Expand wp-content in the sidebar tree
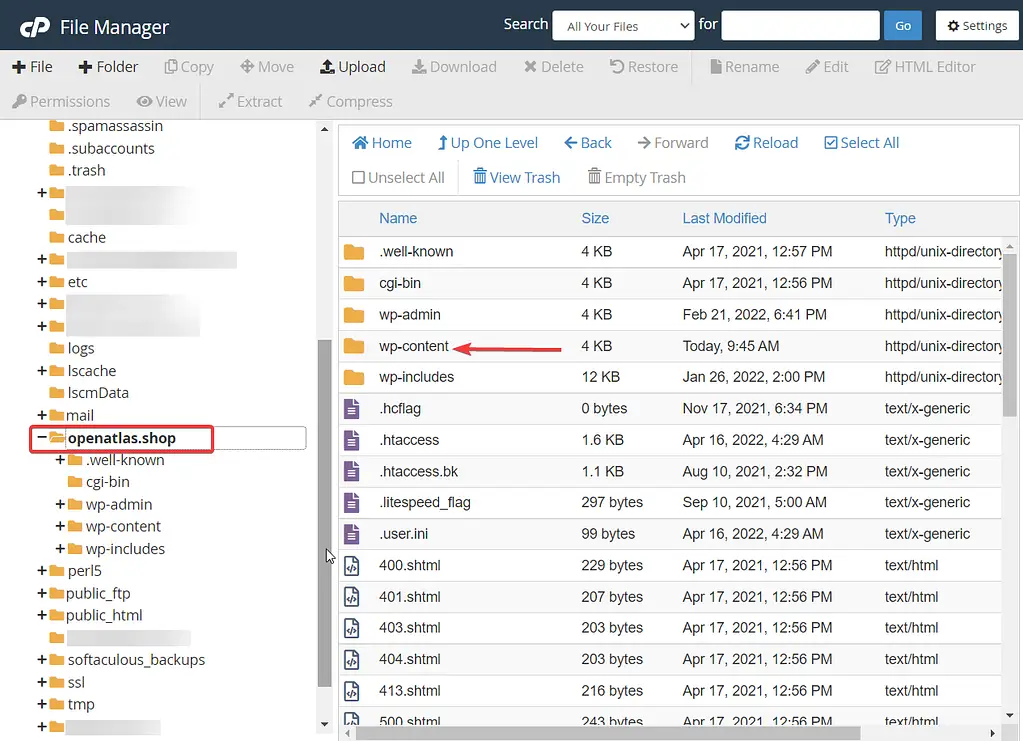The image size is (1023, 741). pos(58,526)
